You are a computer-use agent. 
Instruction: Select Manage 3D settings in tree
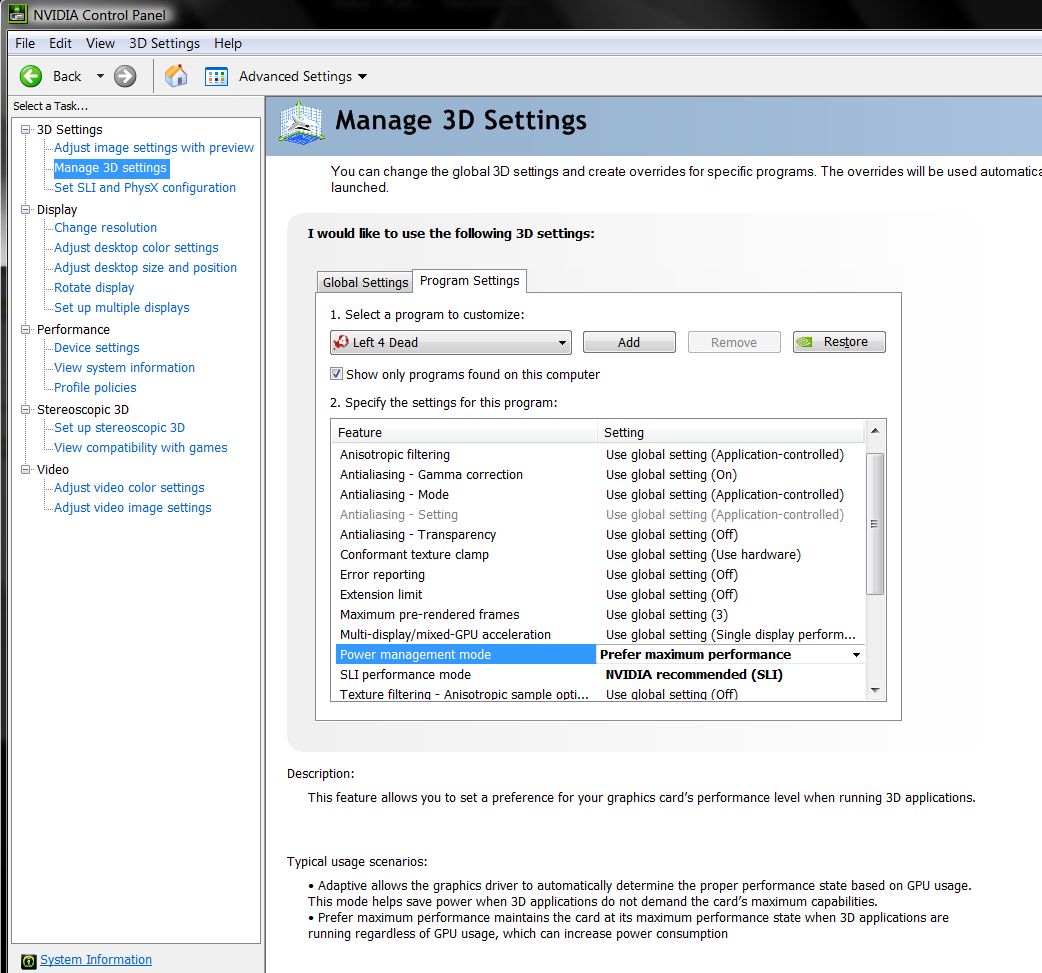coord(110,167)
